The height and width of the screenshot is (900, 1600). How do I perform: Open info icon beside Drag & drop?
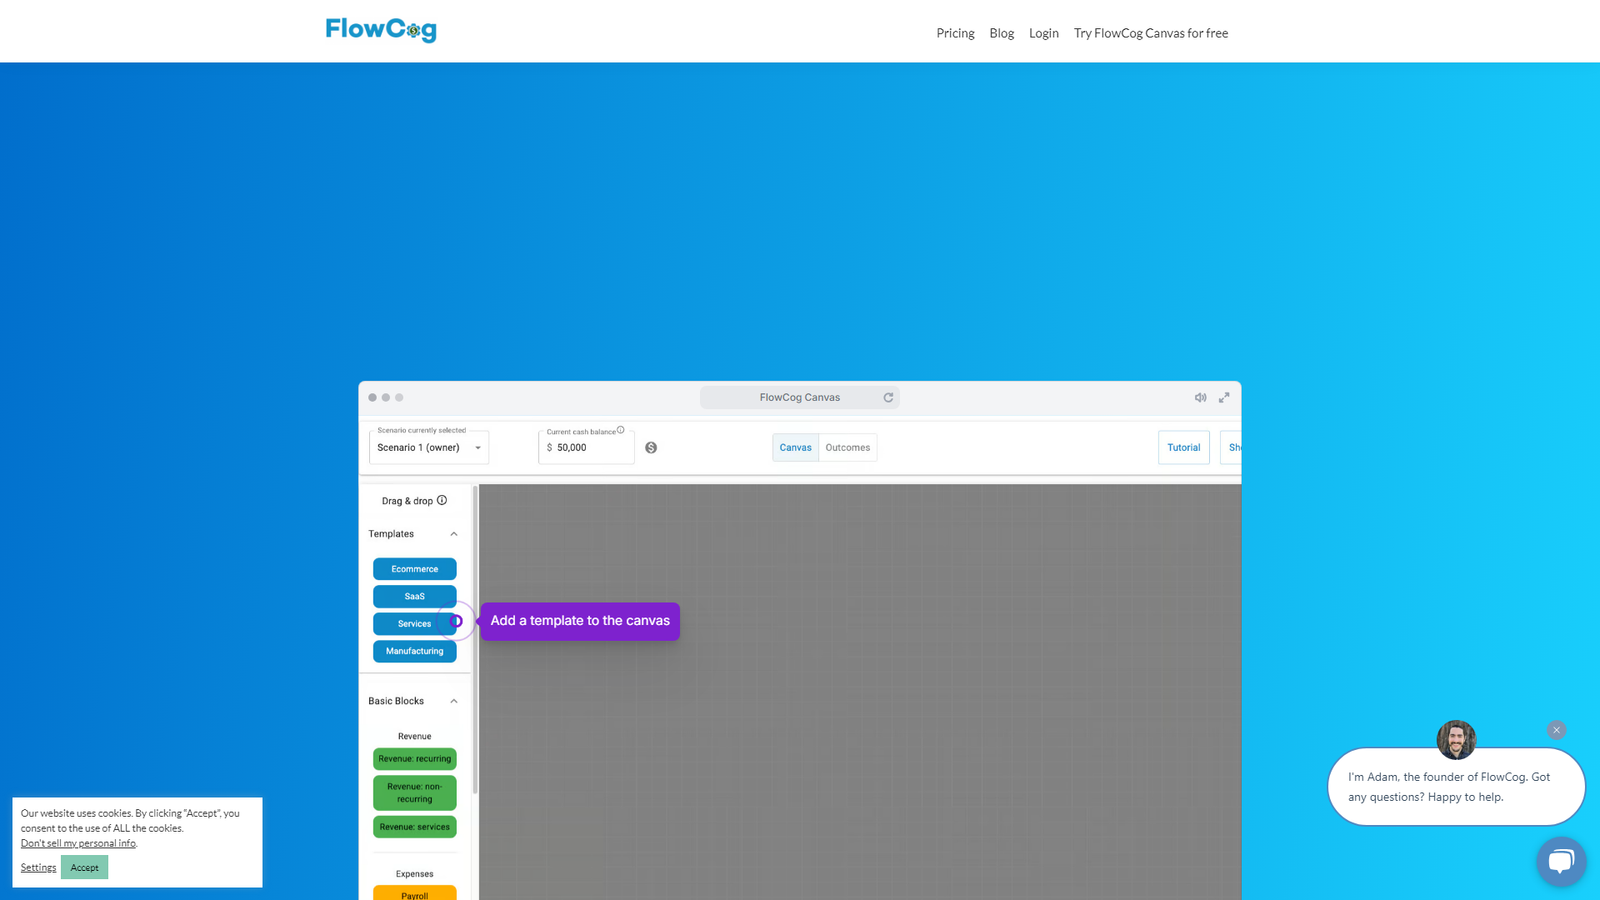[x=442, y=501]
